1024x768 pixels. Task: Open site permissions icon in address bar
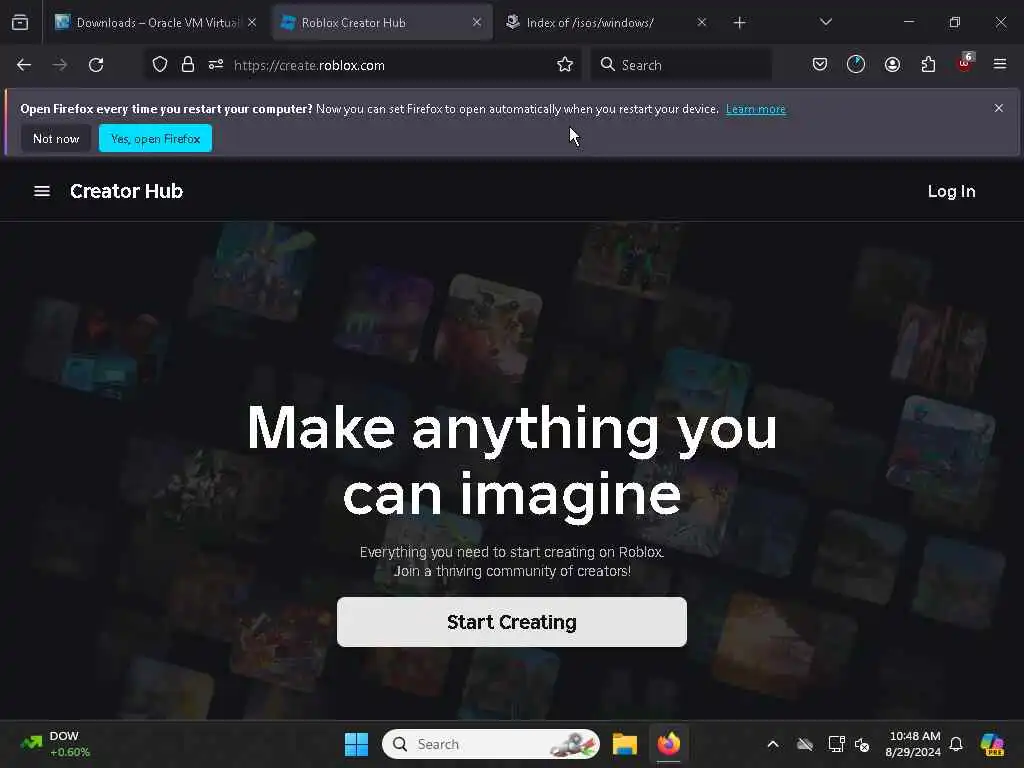(x=216, y=65)
